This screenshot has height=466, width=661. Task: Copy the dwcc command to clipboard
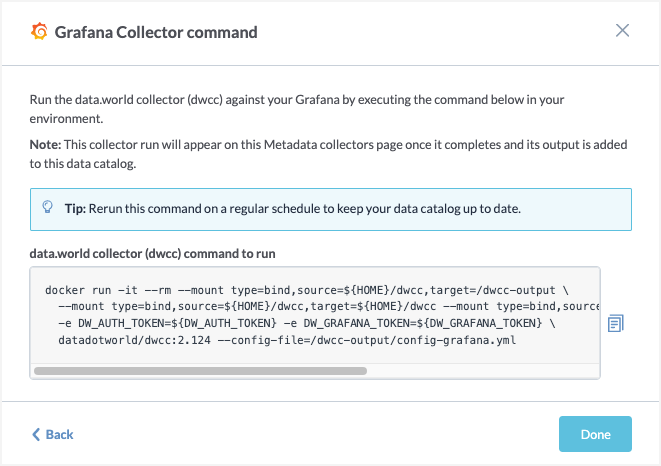615,323
